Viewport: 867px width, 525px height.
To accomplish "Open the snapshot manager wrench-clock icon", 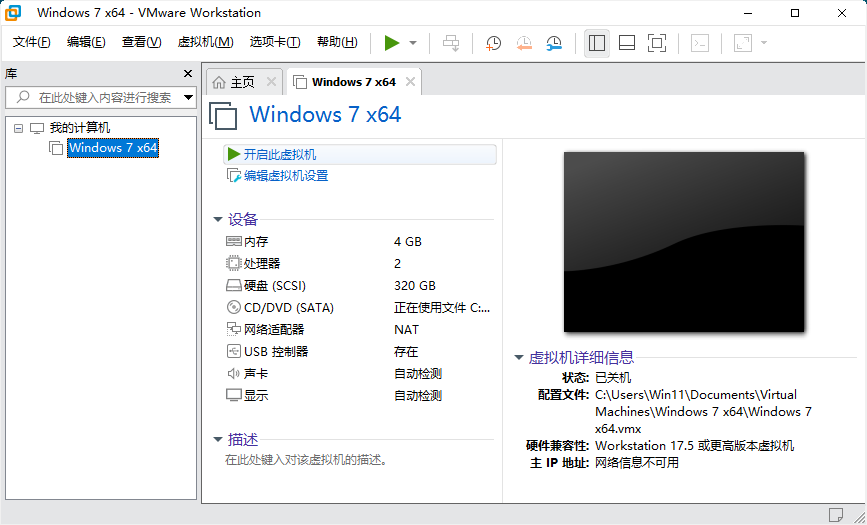I will tap(553, 43).
